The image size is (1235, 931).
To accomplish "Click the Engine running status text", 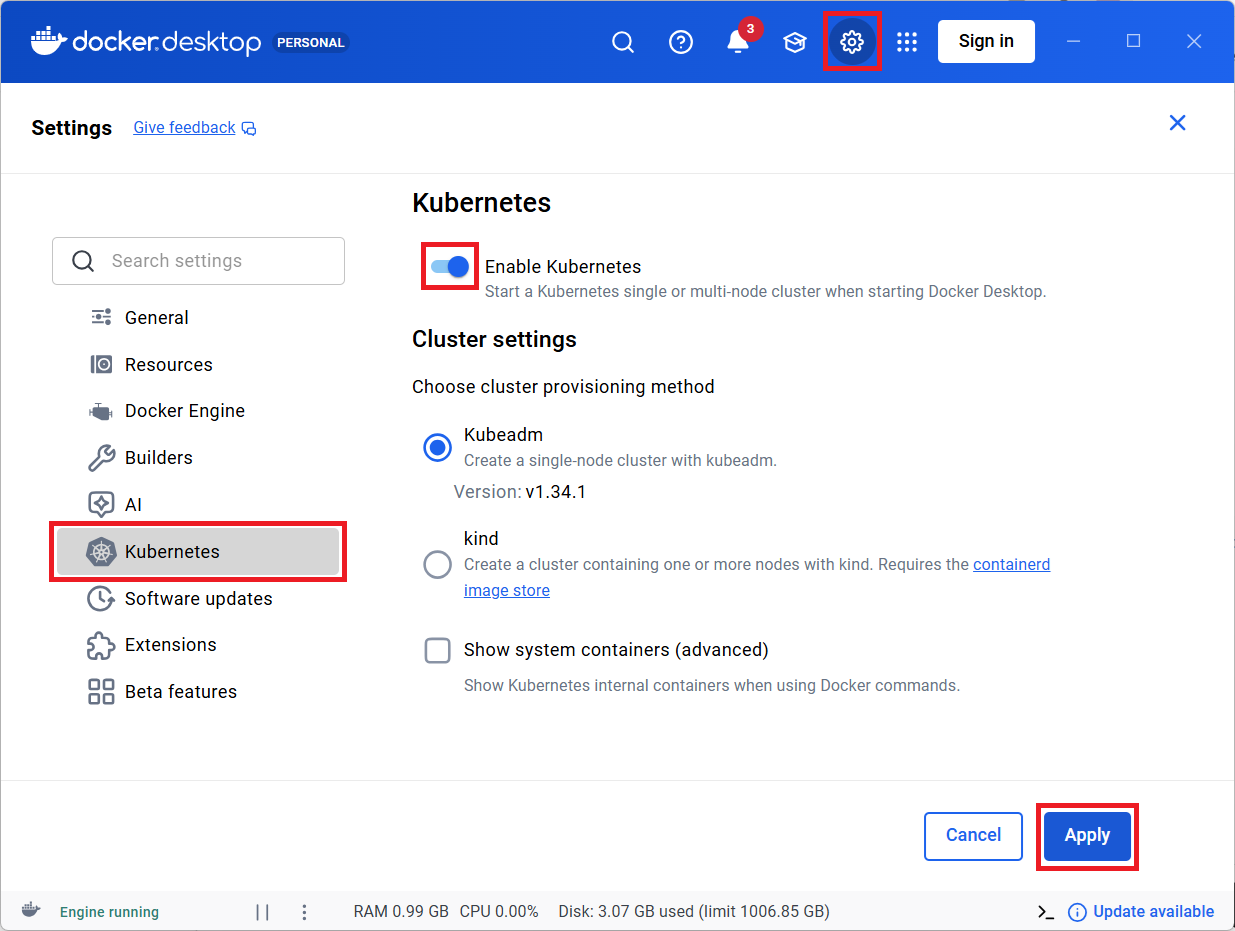I will (109, 912).
